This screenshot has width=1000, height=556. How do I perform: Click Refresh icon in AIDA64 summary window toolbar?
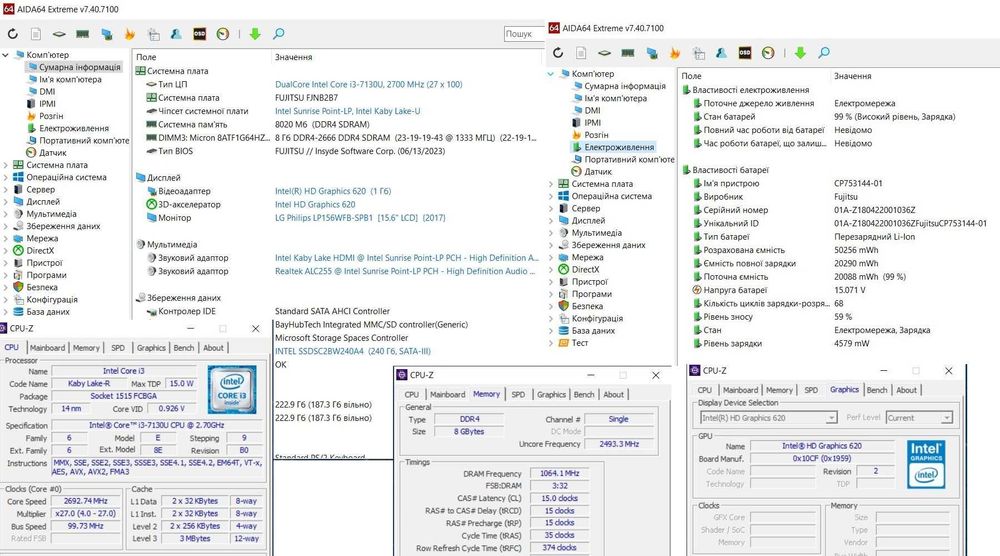pyautogui.click(x=13, y=34)
